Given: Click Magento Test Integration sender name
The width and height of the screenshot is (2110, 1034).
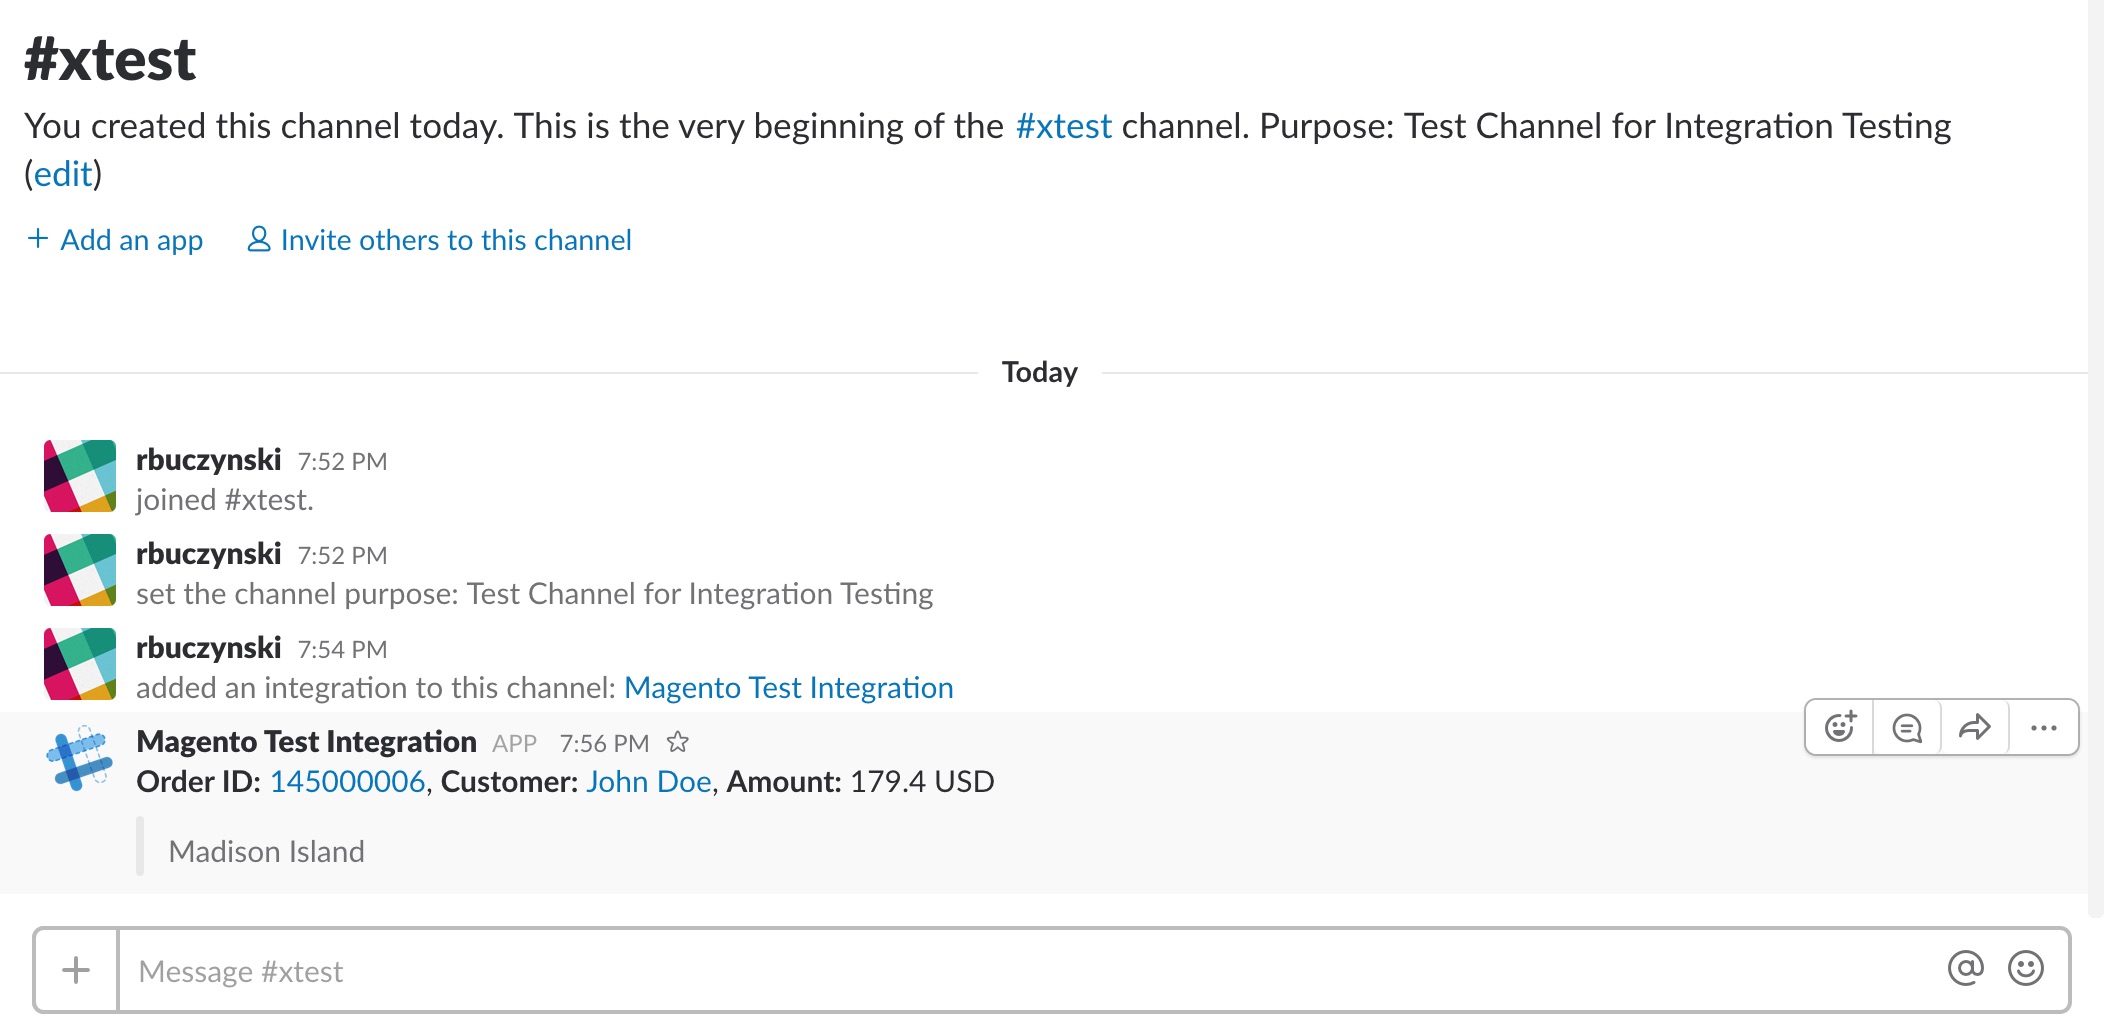Looking at the screenshot, I should pyautogui.click(x=306, y=742).
